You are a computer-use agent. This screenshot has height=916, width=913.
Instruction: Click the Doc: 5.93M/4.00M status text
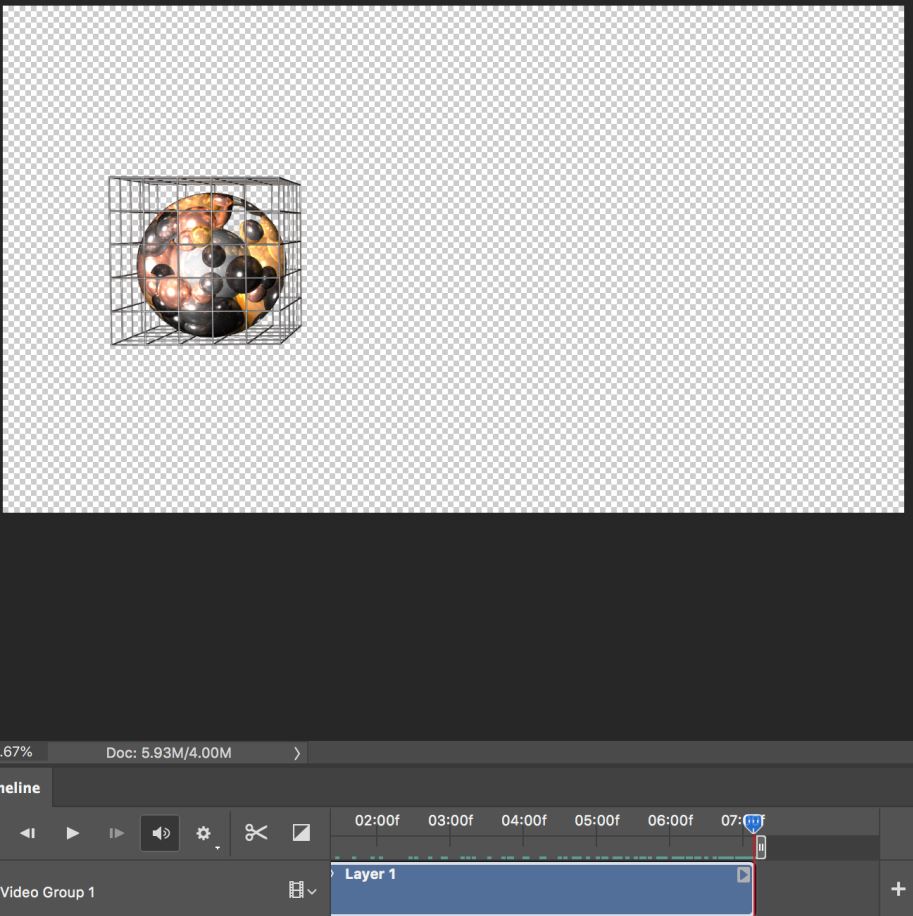168,753
